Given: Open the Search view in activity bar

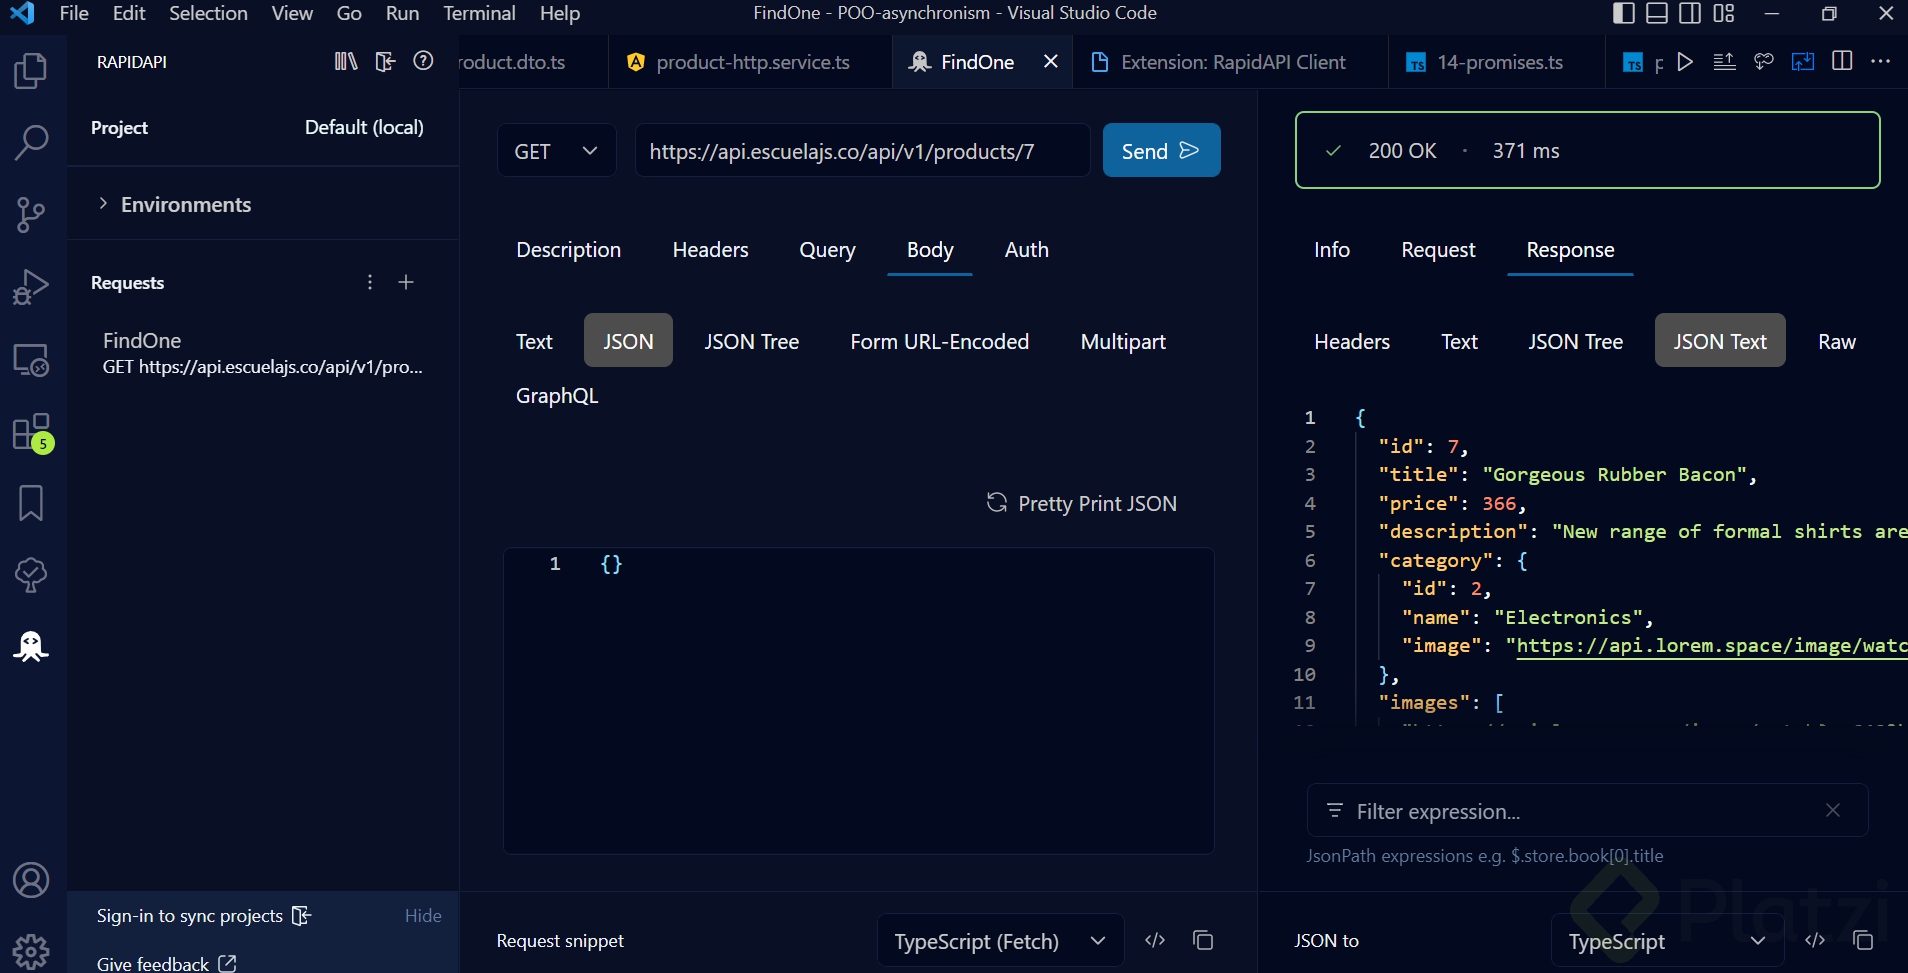Looking at the screenshot, I should tap(31, 142).
